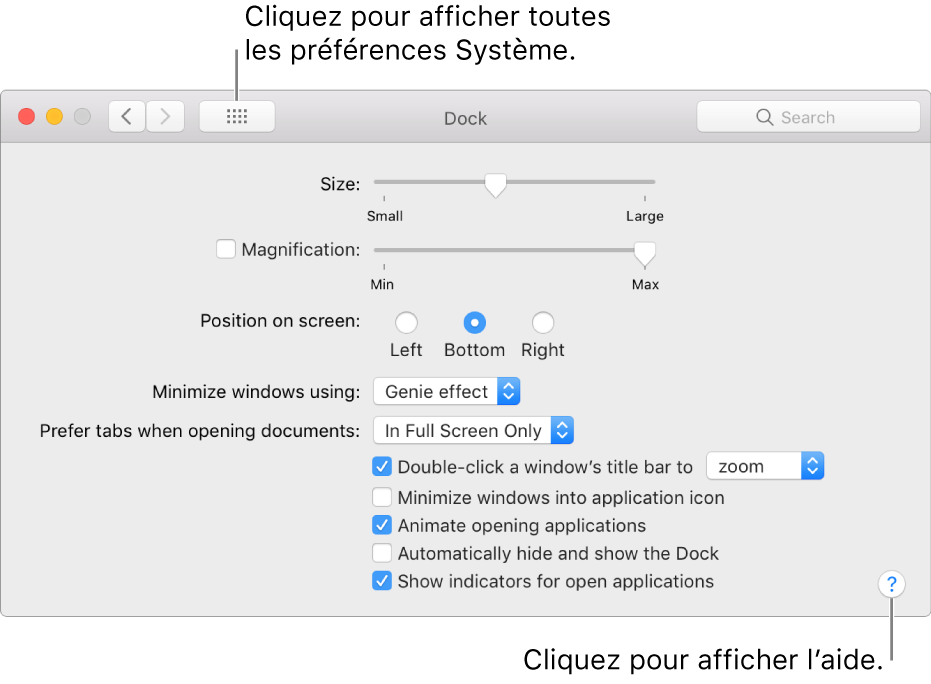Viewport: 931px width, 684px height.
Task: Click the magnifying glass search icon
Action: [x=764, y=117]
